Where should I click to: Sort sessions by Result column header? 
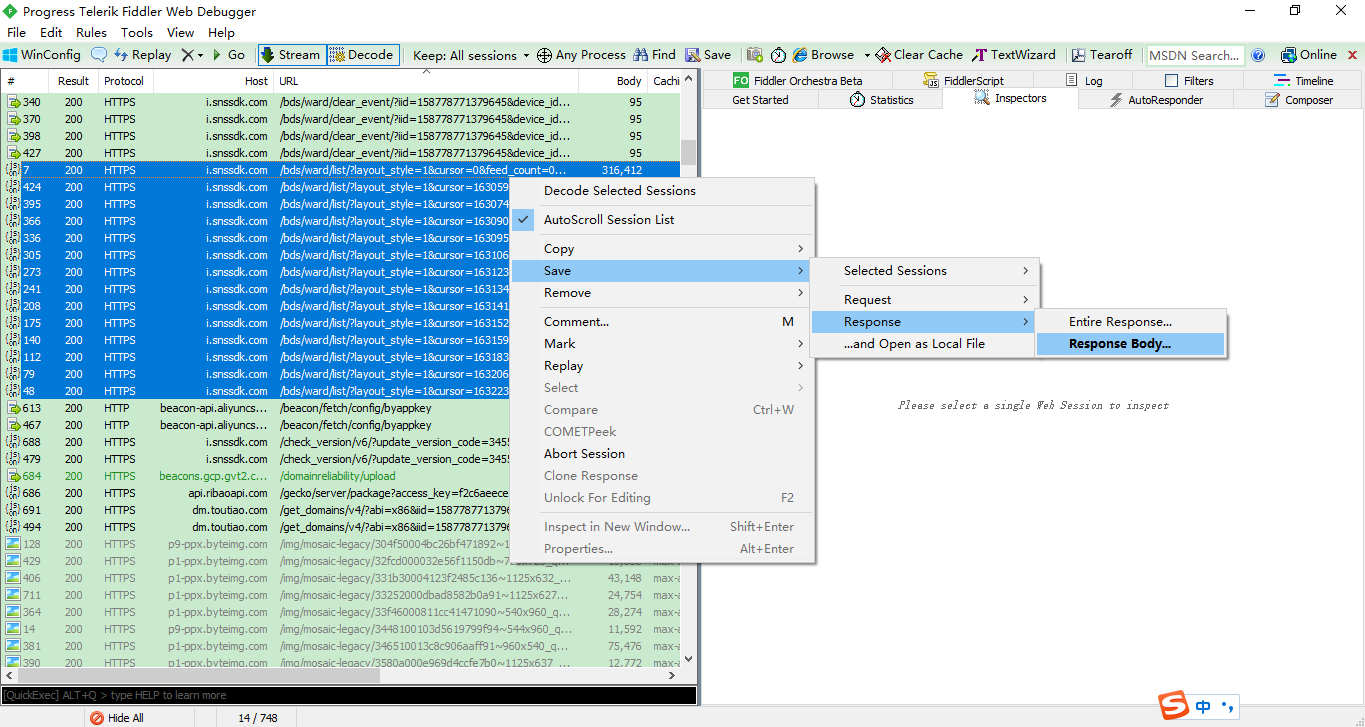click(x=73, y=81)
